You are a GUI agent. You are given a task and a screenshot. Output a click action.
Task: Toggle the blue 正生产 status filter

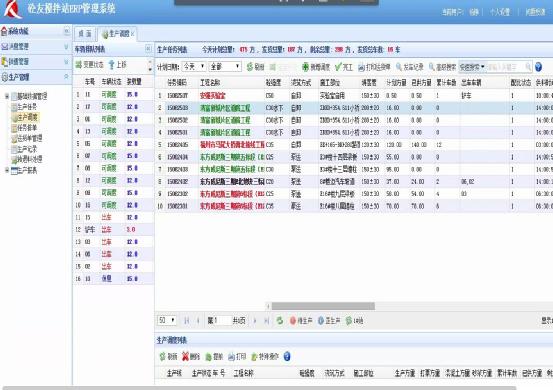pyautogui.click(x=329, y=321)
